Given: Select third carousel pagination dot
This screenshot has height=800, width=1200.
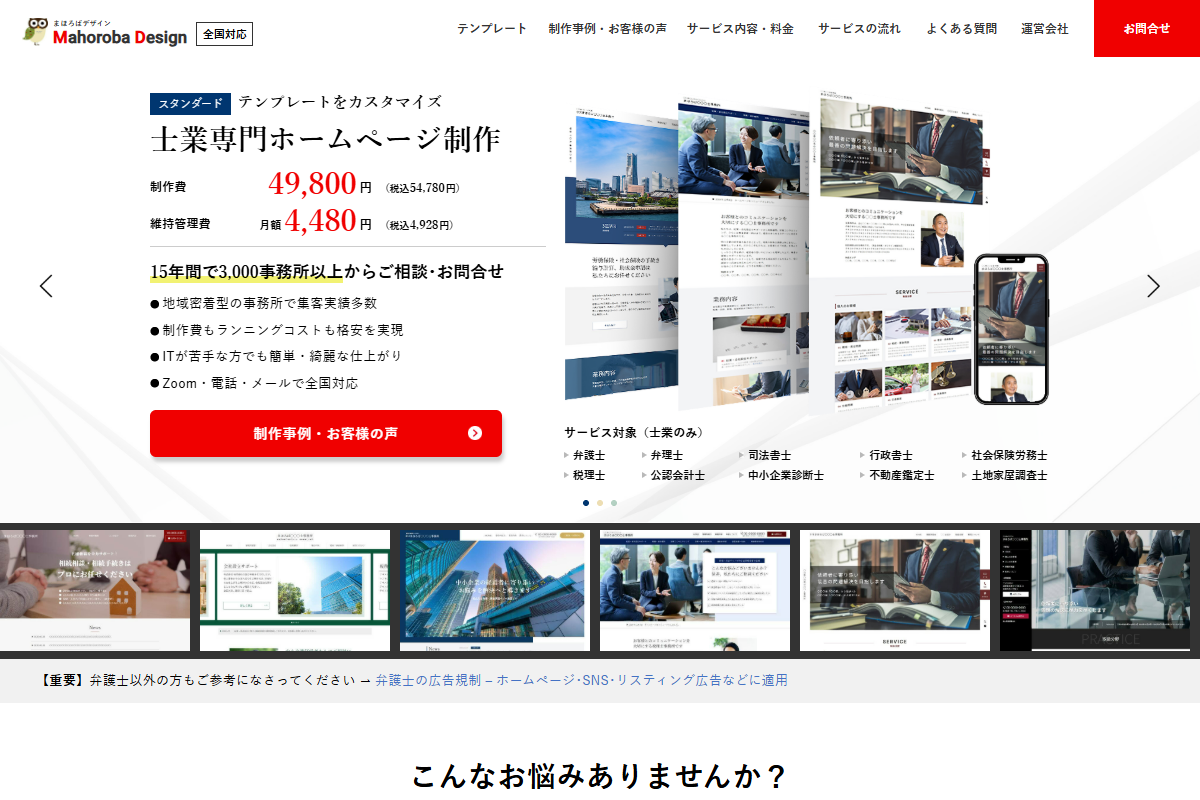Looking at the screenshot, I should click(x=614, y=503).
